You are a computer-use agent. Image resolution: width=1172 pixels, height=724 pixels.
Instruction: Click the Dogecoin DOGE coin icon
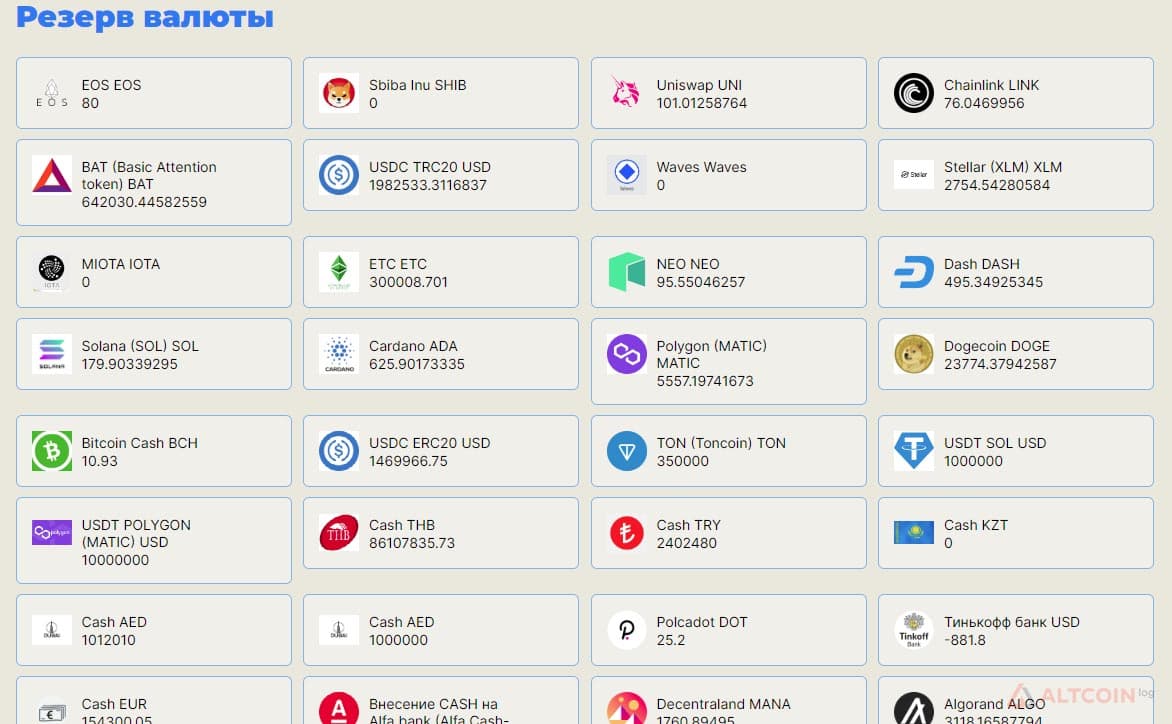913,354
